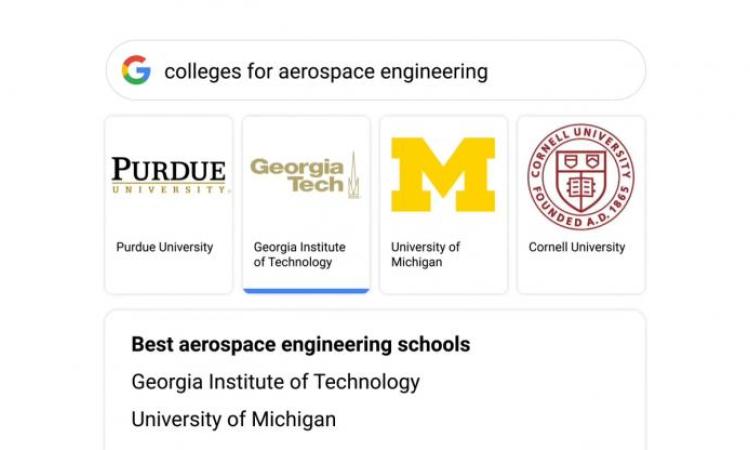Select the Purdue University card label
The height and width of the screenshot is (450, 750).
pos(164,247)
